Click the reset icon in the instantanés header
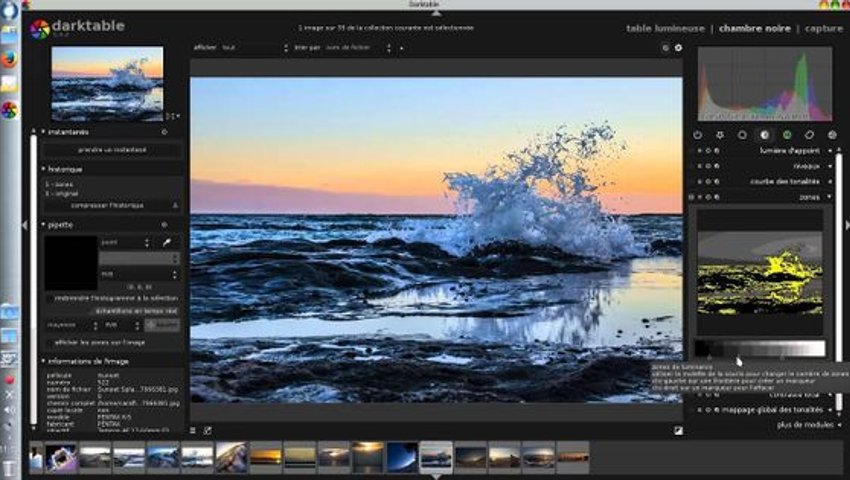 (164, 132)
